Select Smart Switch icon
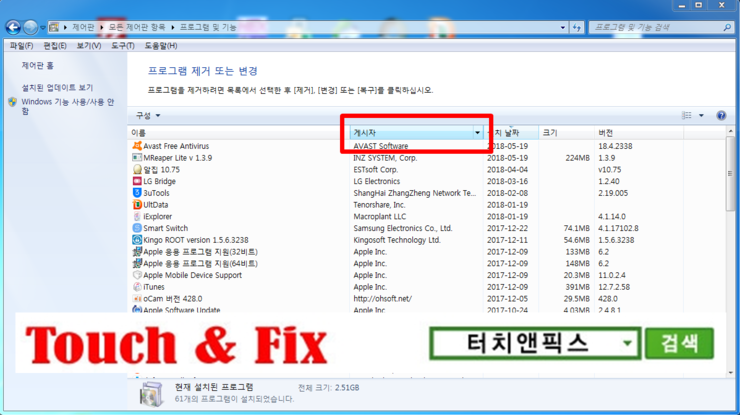Image resolution: width=740 pixels, height=415 pixels. click(137, 229)
